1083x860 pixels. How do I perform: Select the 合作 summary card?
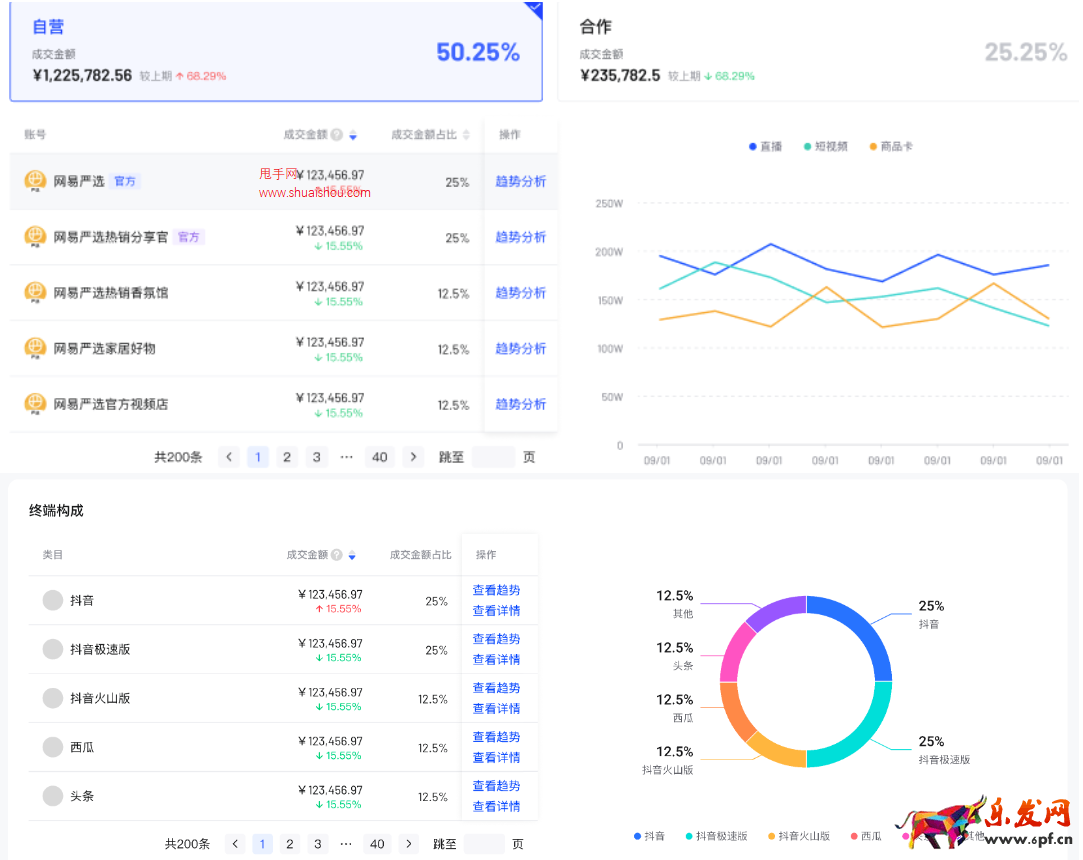coord(818,51)
